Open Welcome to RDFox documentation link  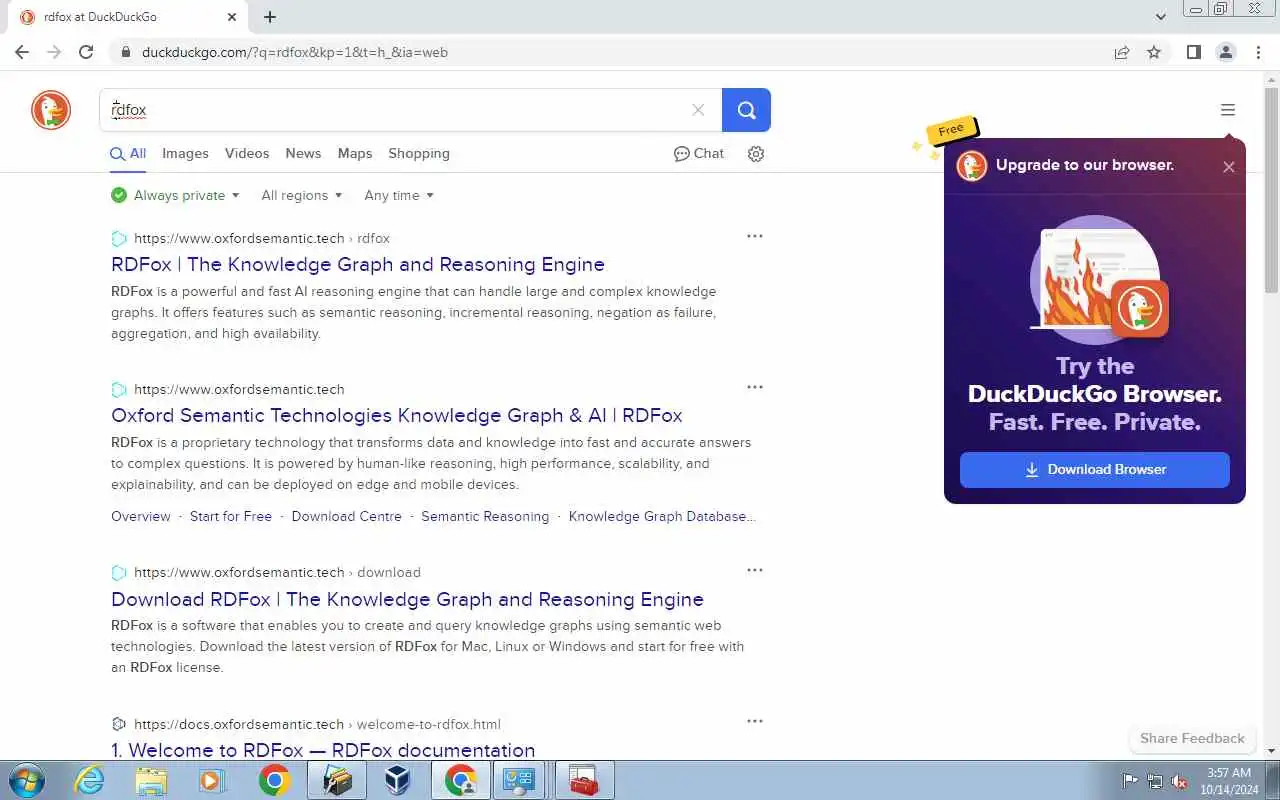coord(323,750)
